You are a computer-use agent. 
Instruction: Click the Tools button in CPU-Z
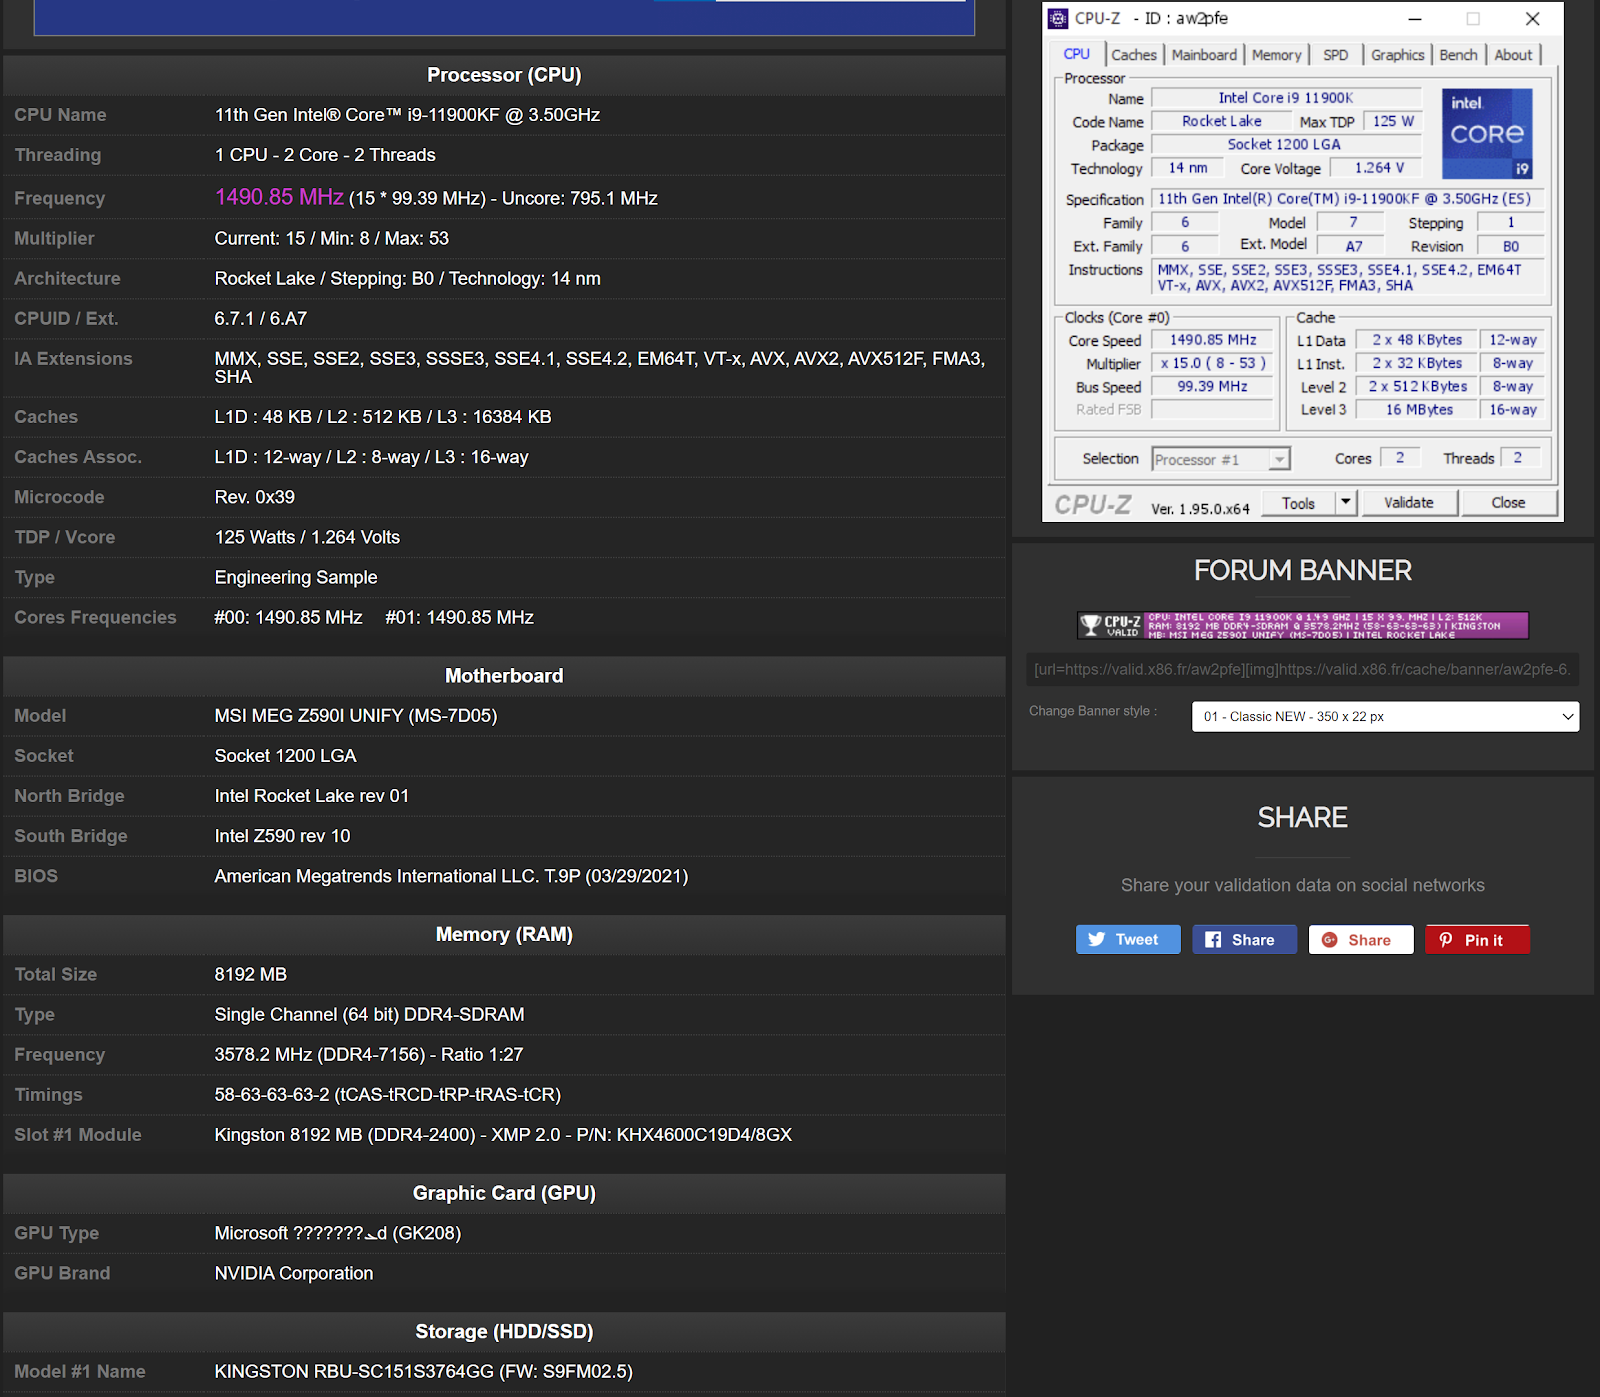[1298, 503]
